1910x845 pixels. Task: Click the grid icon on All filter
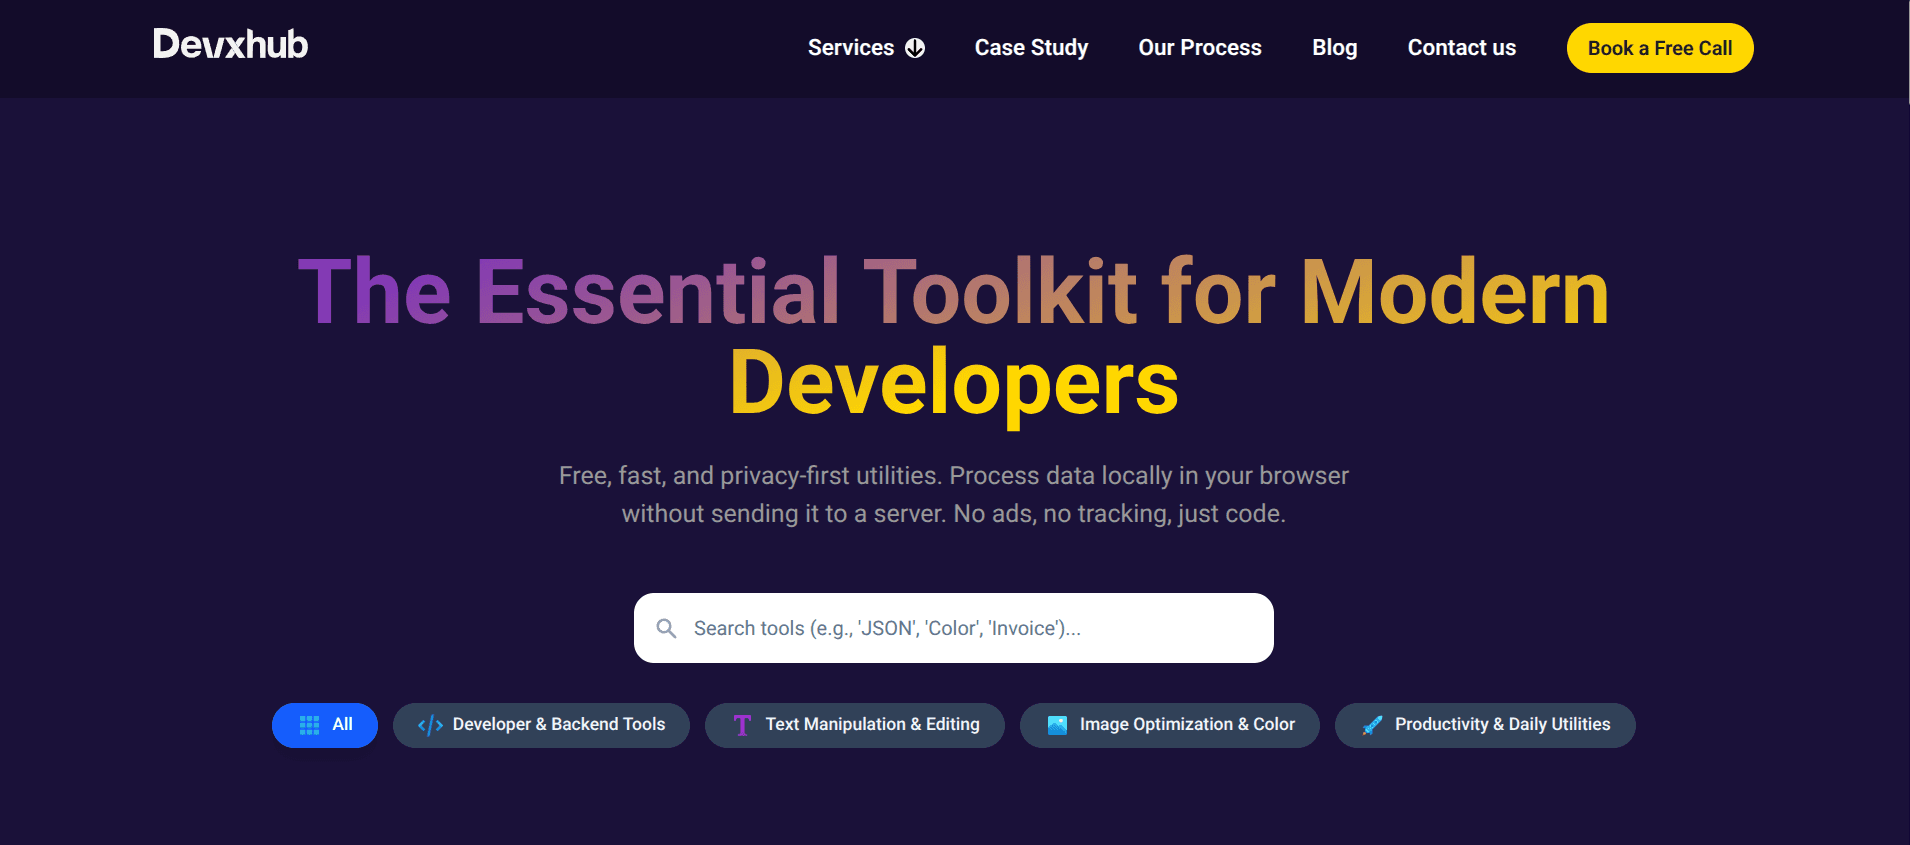(310, 725)
